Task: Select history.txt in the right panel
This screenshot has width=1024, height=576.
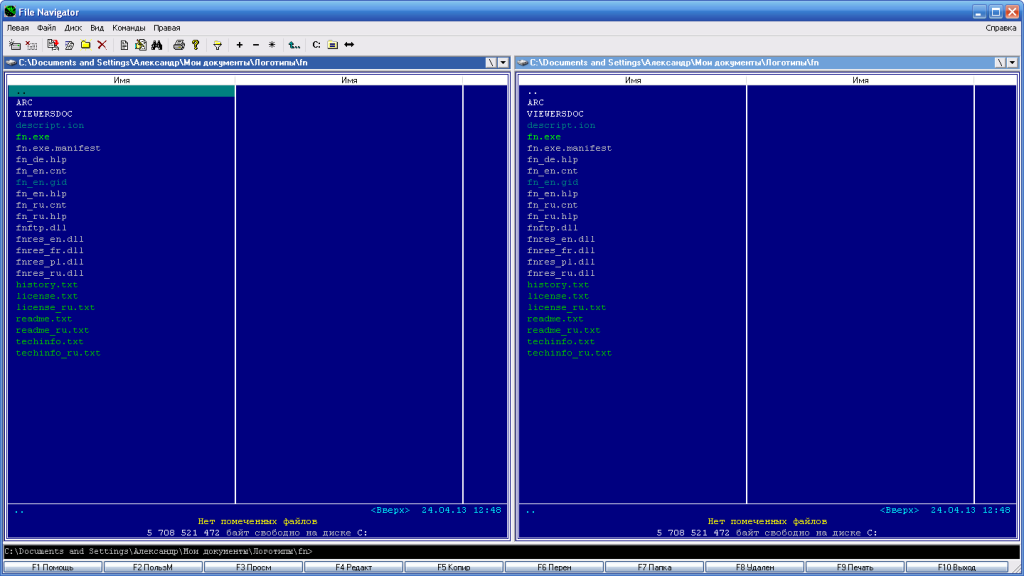Action: 558,285
